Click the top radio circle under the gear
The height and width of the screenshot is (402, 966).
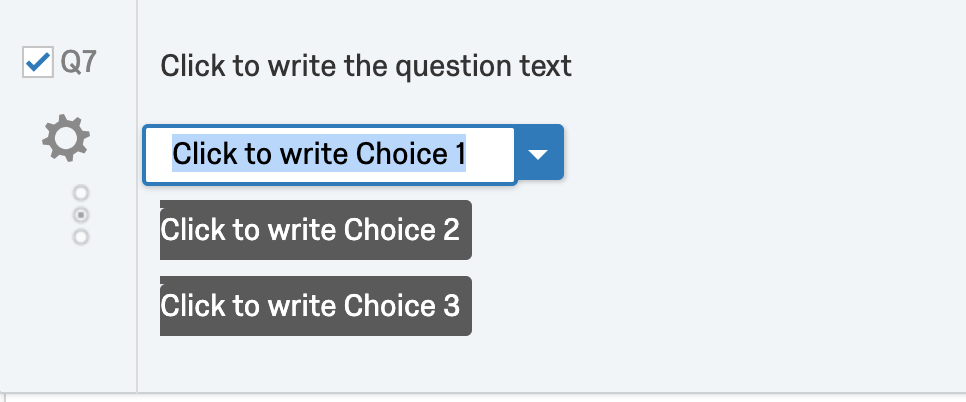coord(82,192)
